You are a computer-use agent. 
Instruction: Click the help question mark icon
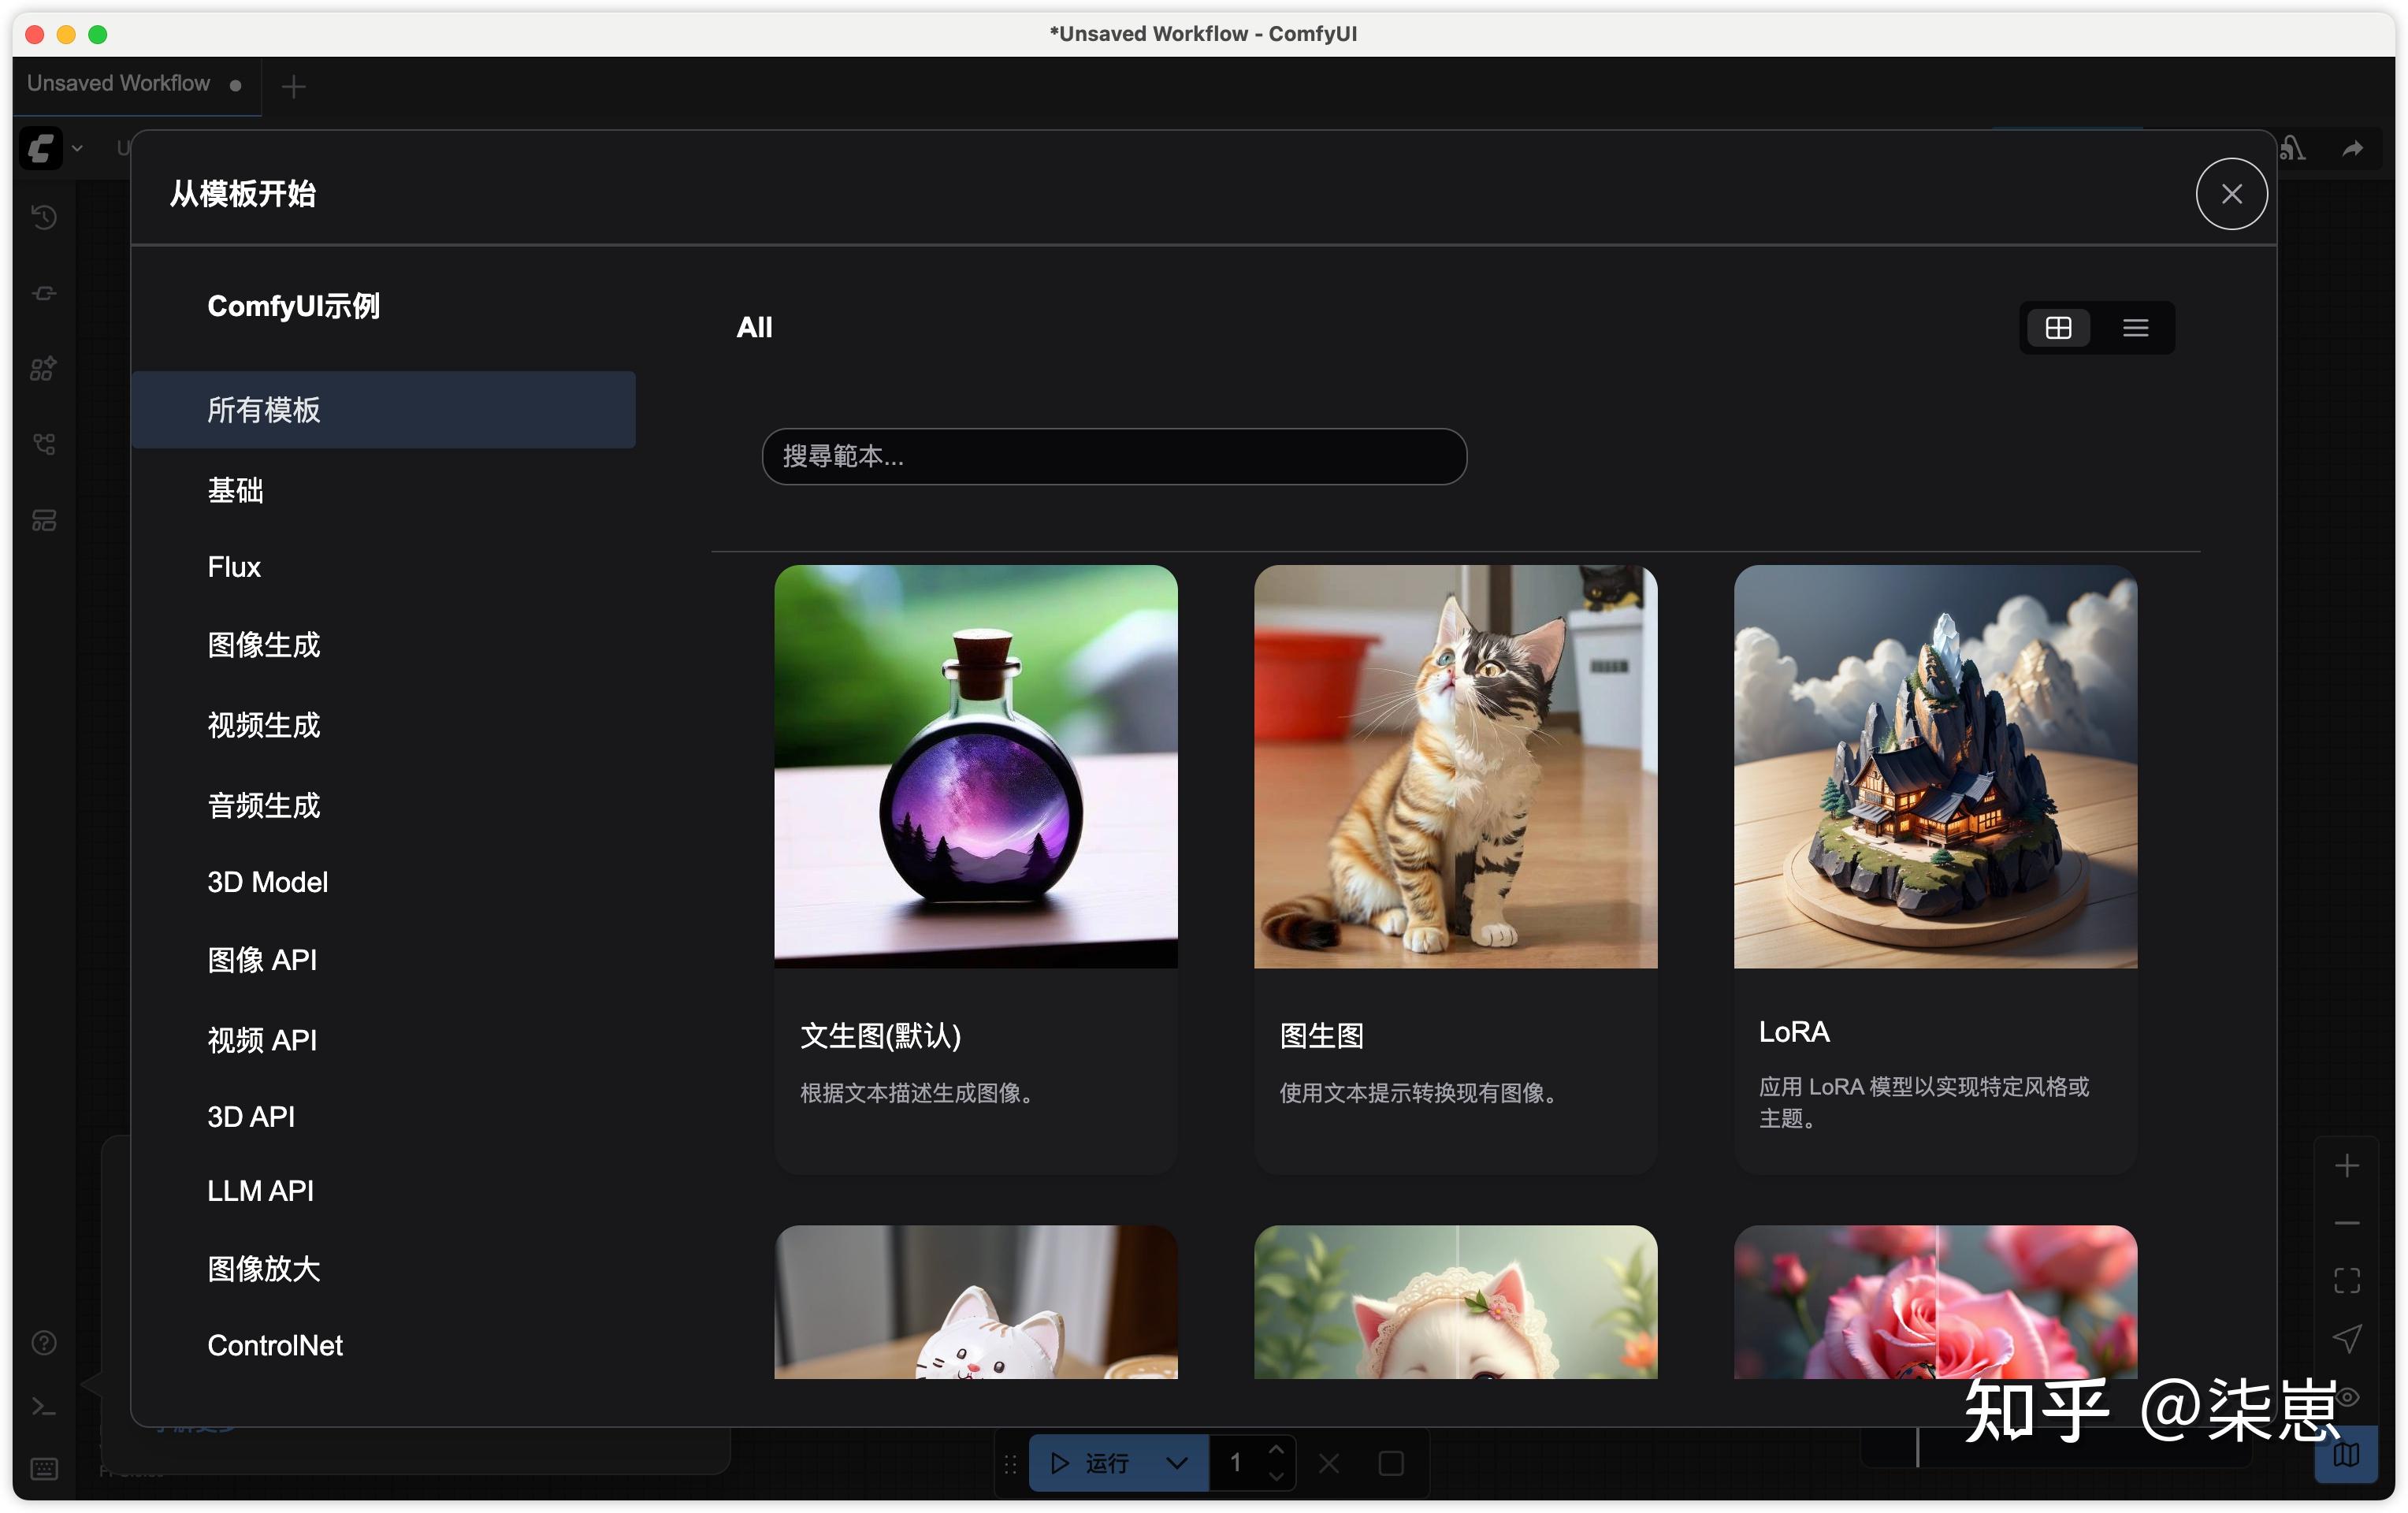(x=44, y=1343)
